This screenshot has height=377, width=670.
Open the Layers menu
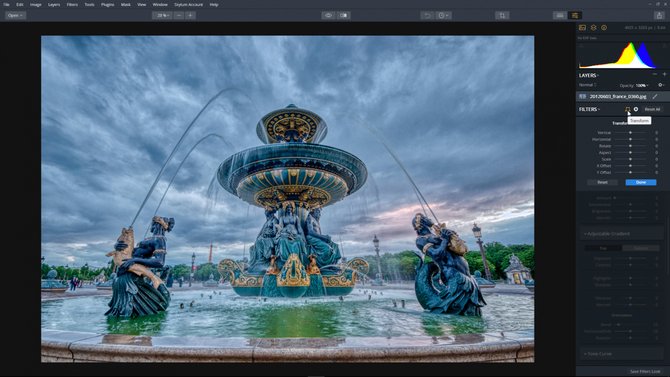(x=54, y=4)
